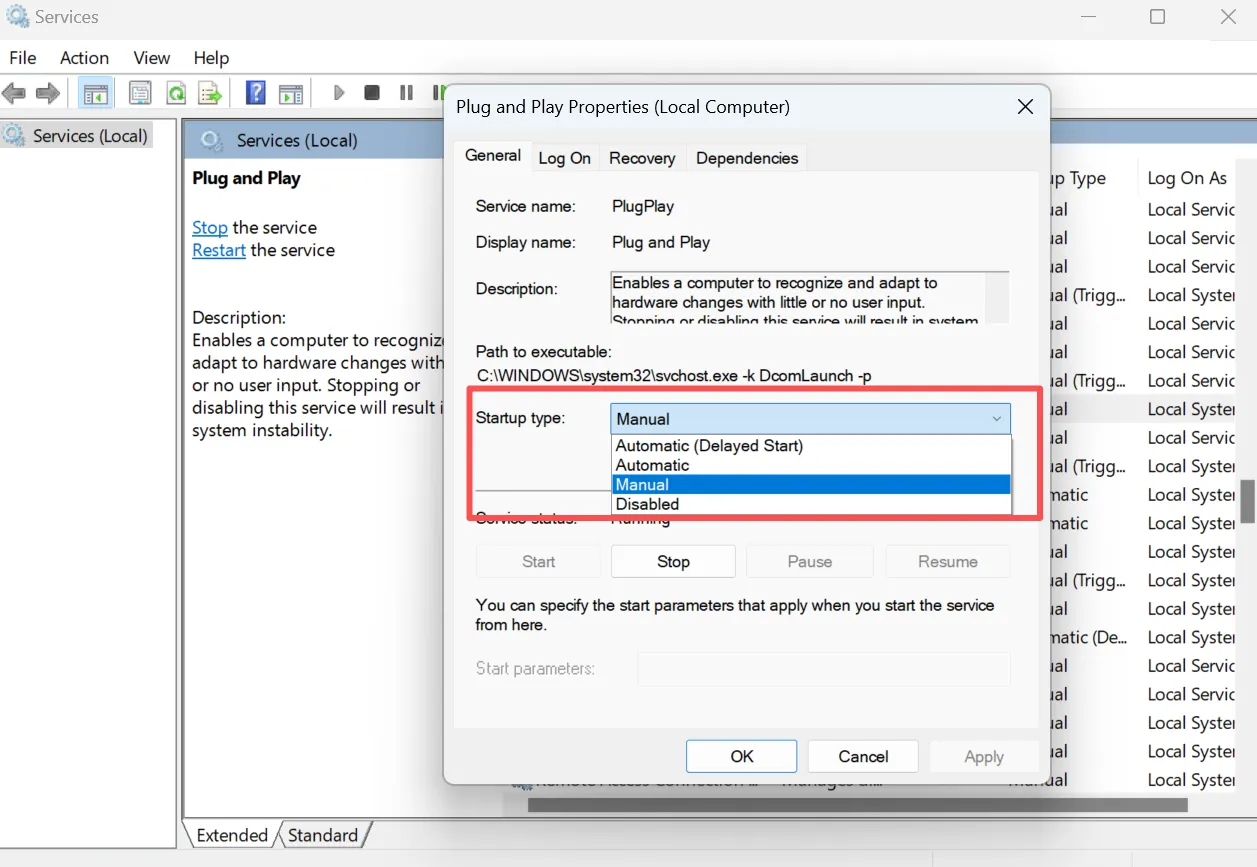Click the Back arrow in the toolbar

pos(14,93)
